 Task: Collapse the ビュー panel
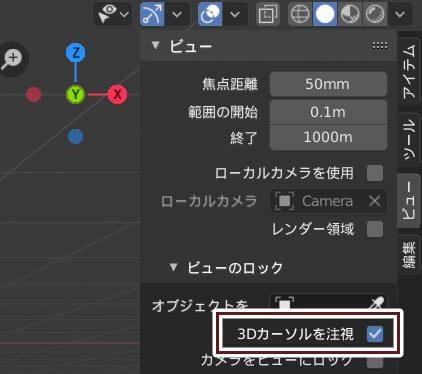click(155, 45)
